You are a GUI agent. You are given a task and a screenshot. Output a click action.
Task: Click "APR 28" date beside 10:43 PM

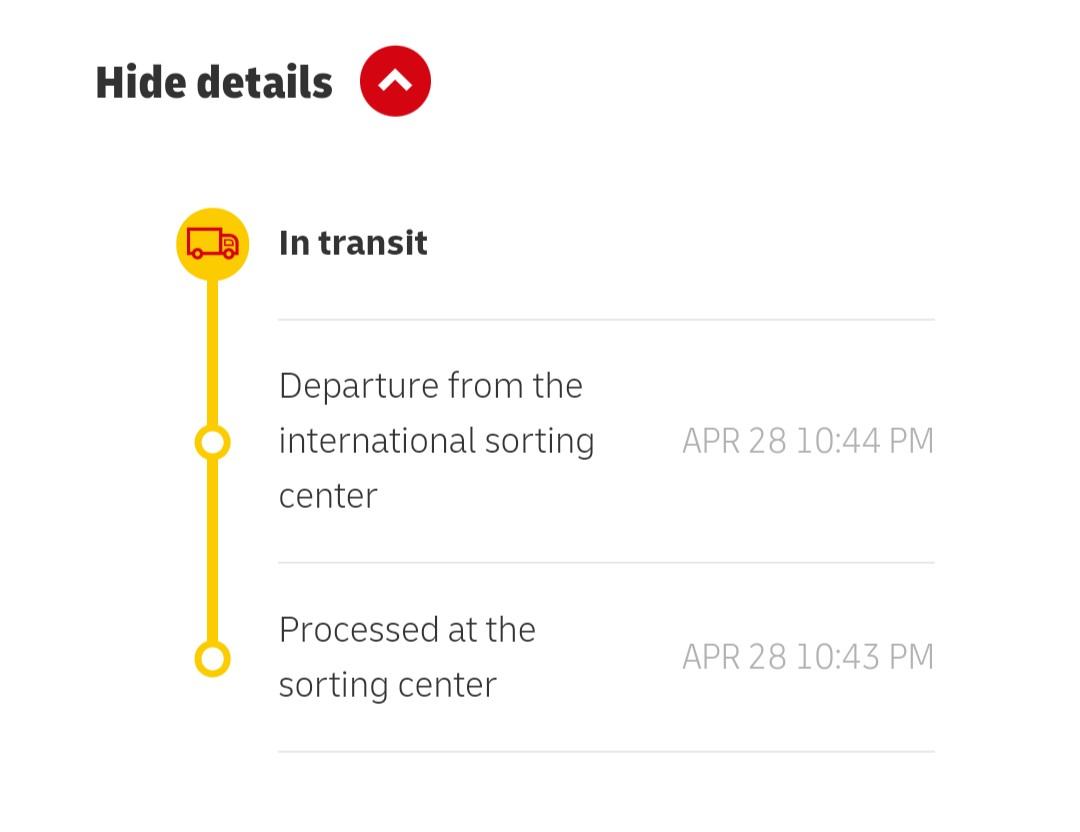tap(734, 657)
